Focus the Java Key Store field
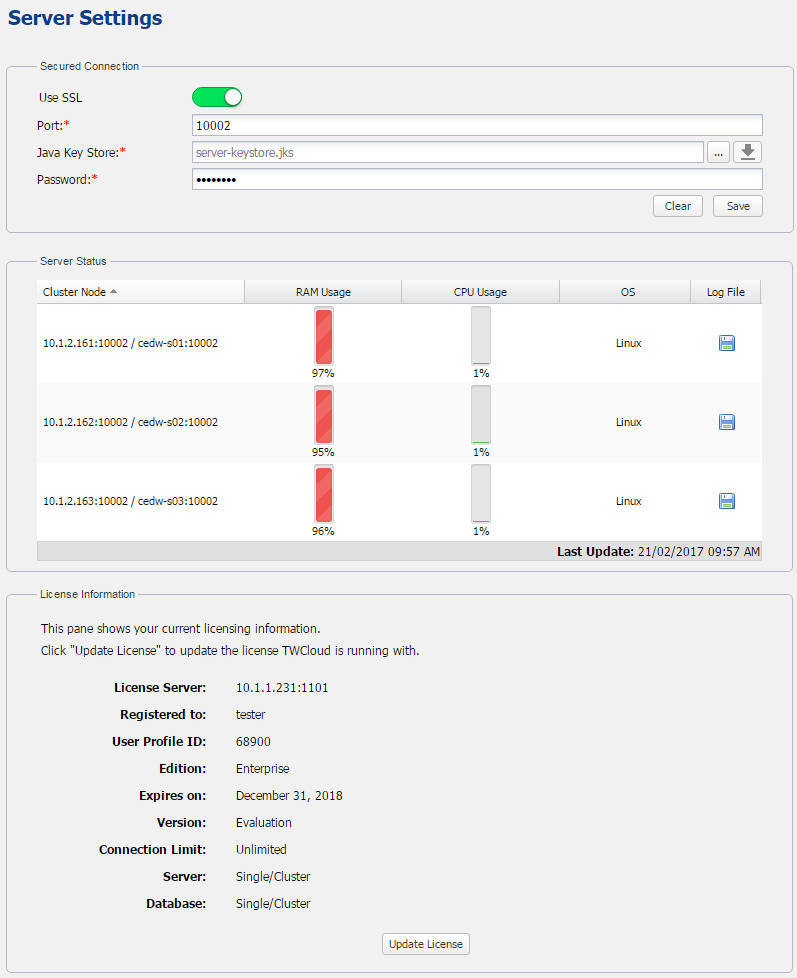797x978 pixels. (x=448, y=152)
